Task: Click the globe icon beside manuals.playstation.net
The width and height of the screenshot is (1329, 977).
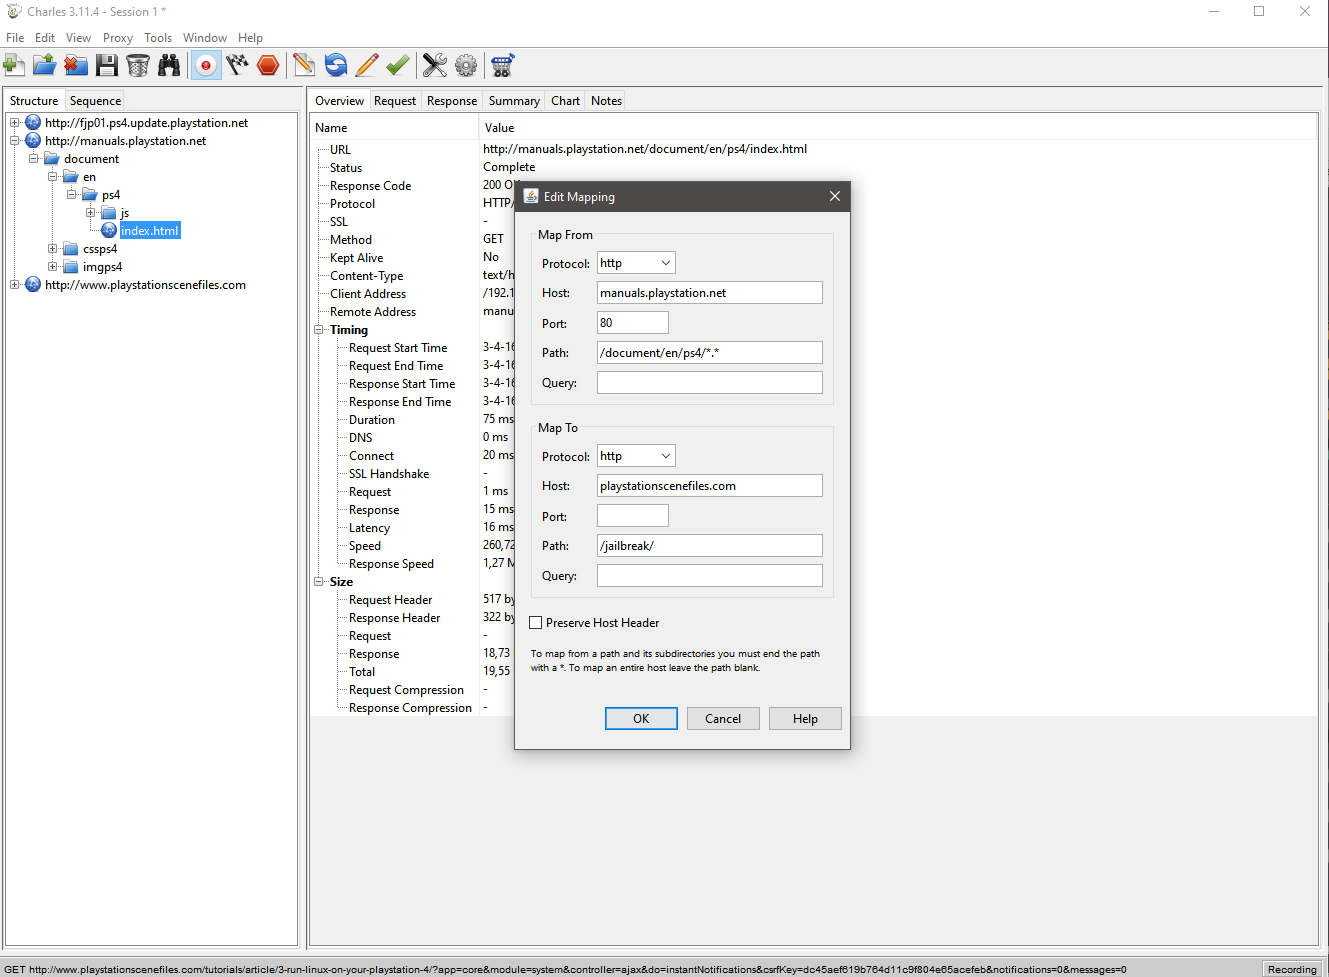Action: (33, 141)
